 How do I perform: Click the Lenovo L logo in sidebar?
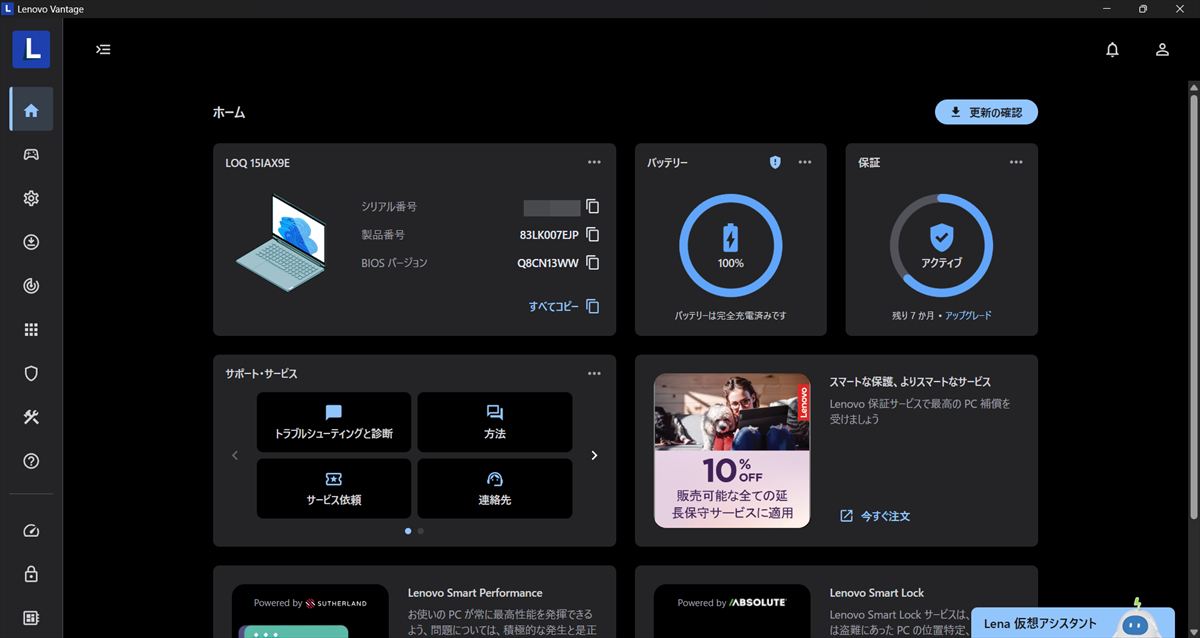(x=31, y=49)
